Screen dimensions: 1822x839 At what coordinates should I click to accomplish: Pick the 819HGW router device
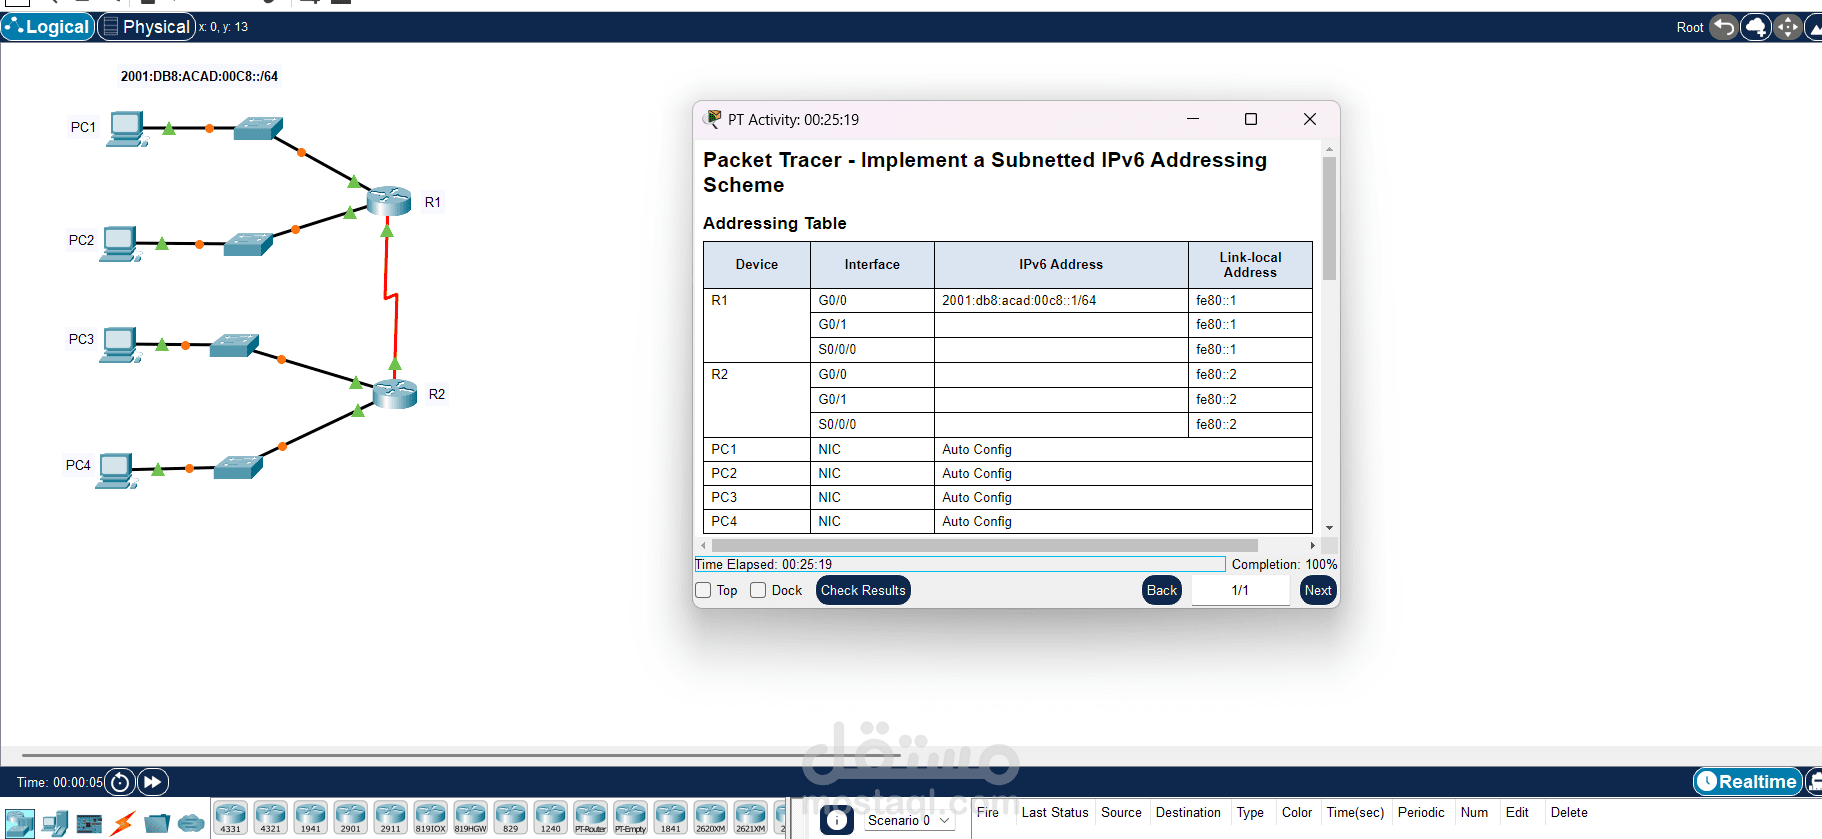click(x=471, y=818)
